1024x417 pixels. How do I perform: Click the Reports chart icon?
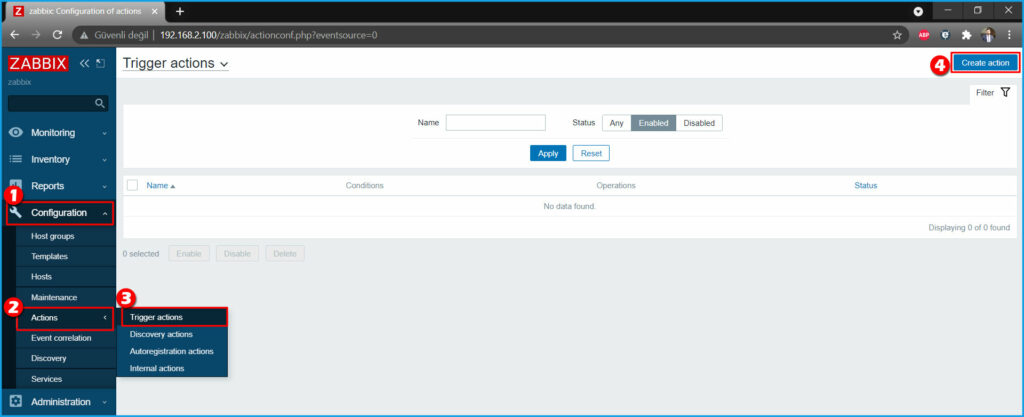point(16,185)
